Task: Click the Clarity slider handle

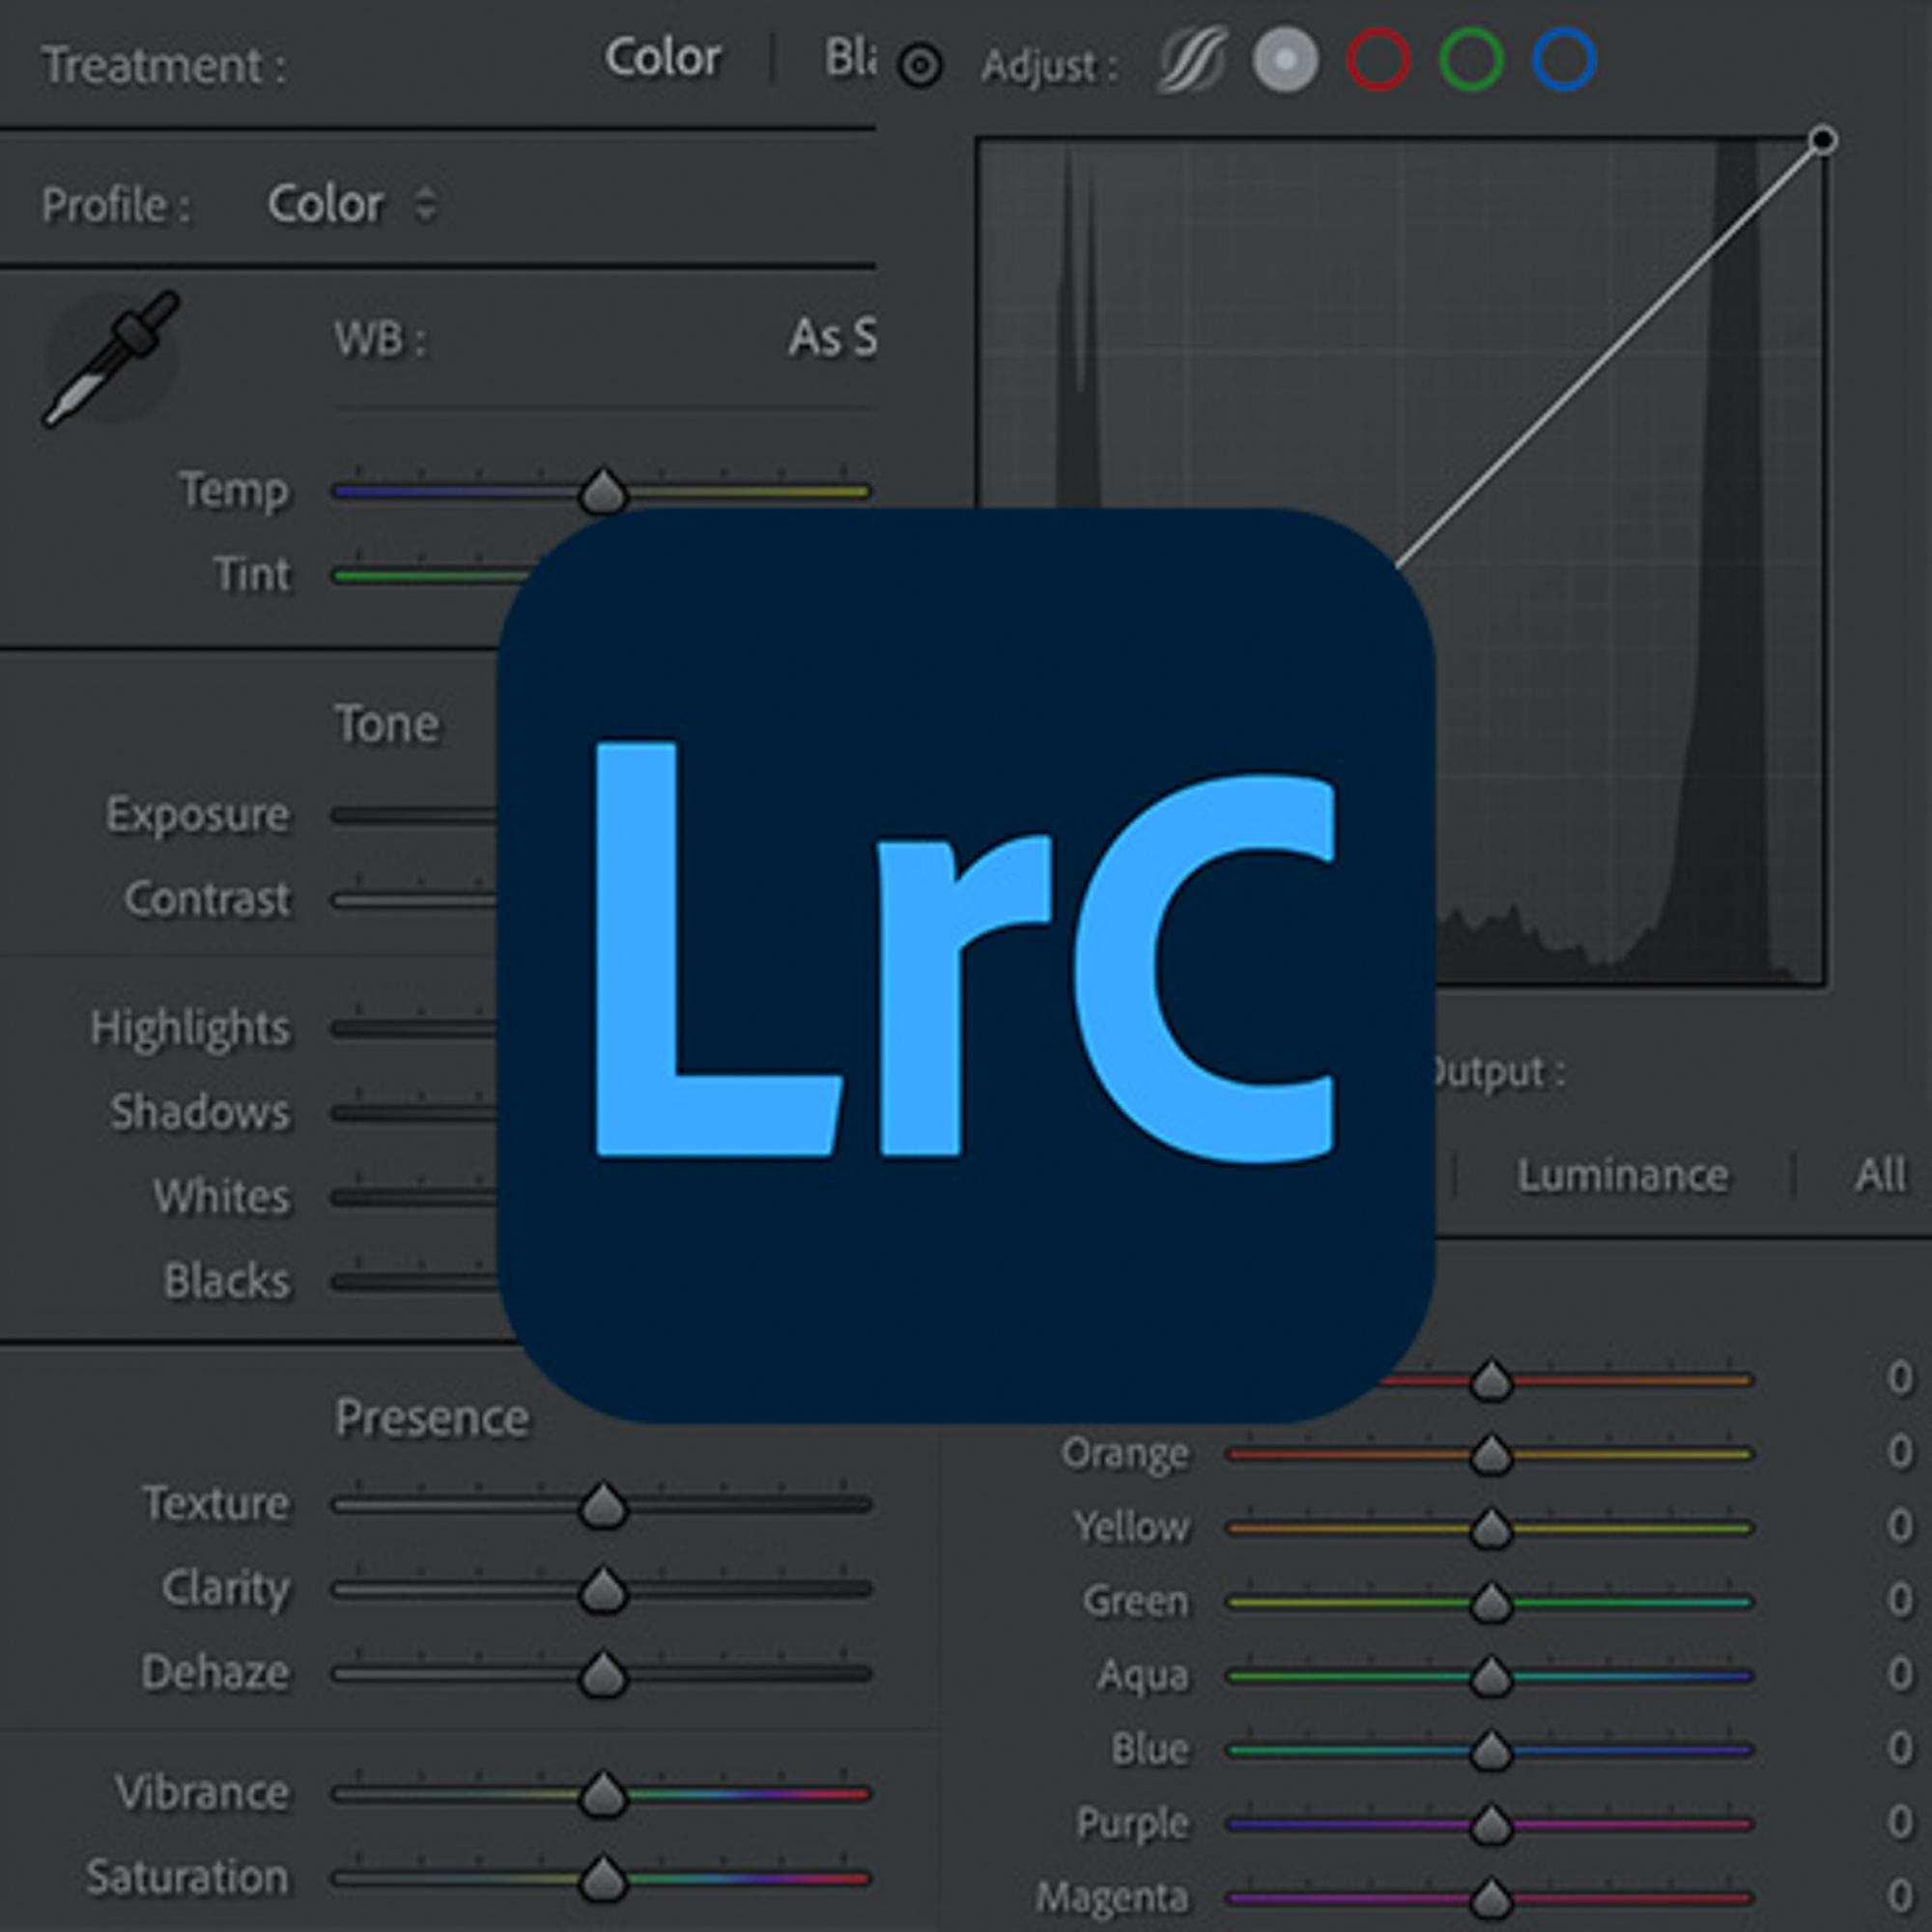Action: tap(603, 1589)
